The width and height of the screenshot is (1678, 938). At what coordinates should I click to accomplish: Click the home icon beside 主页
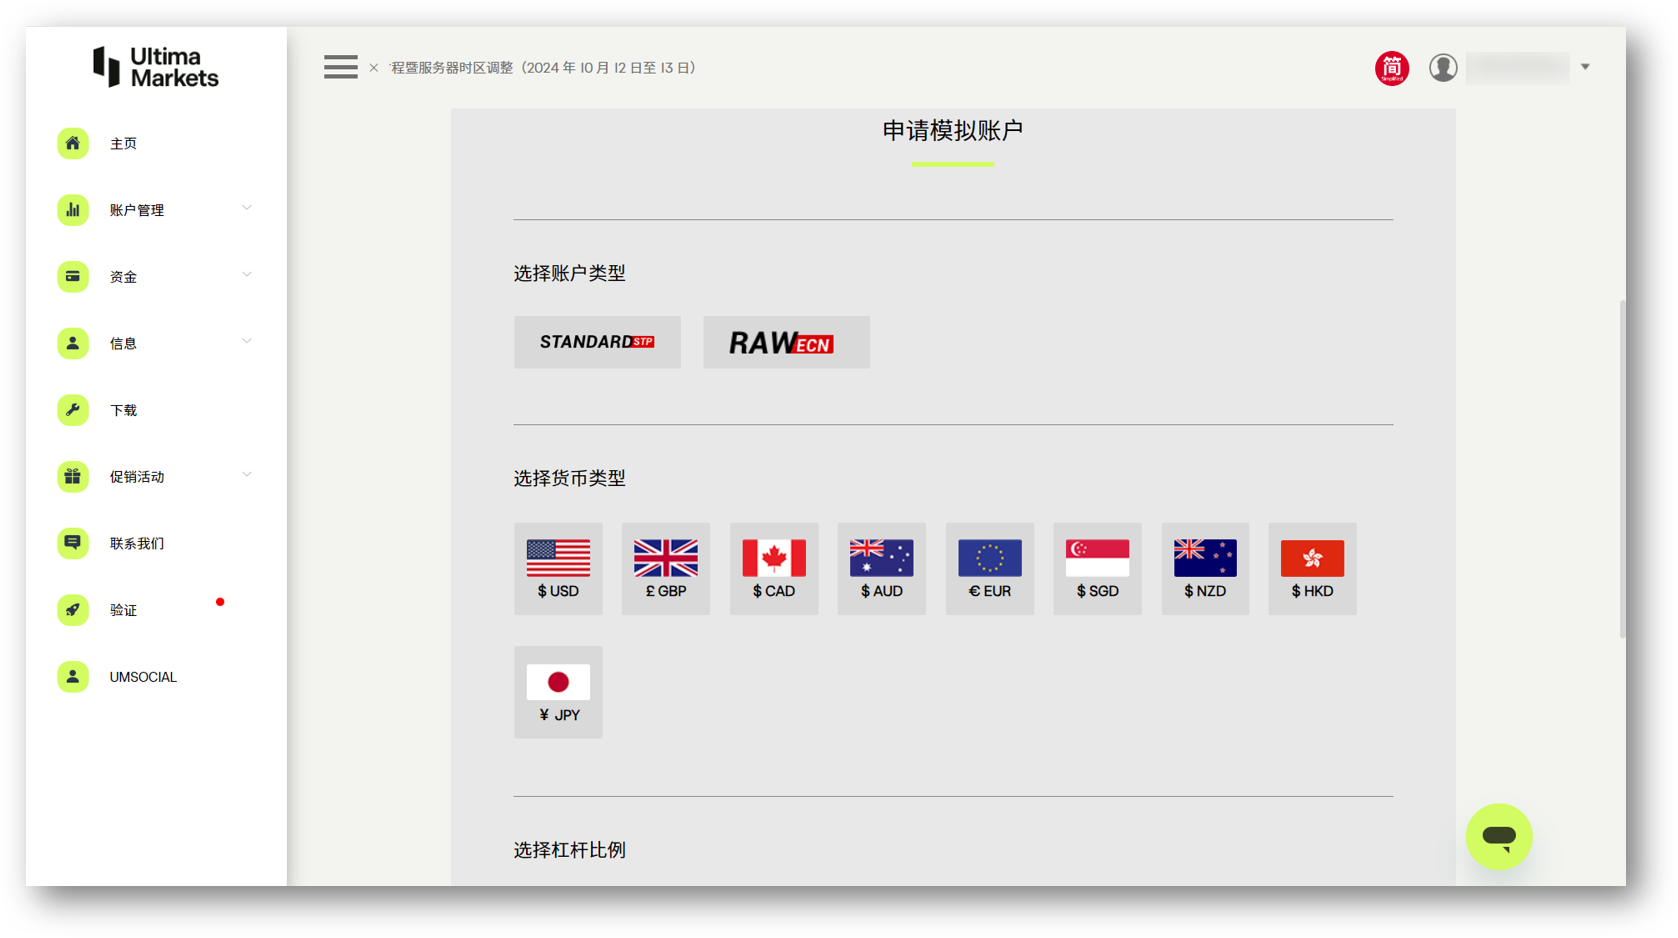[x=73, y=143]
